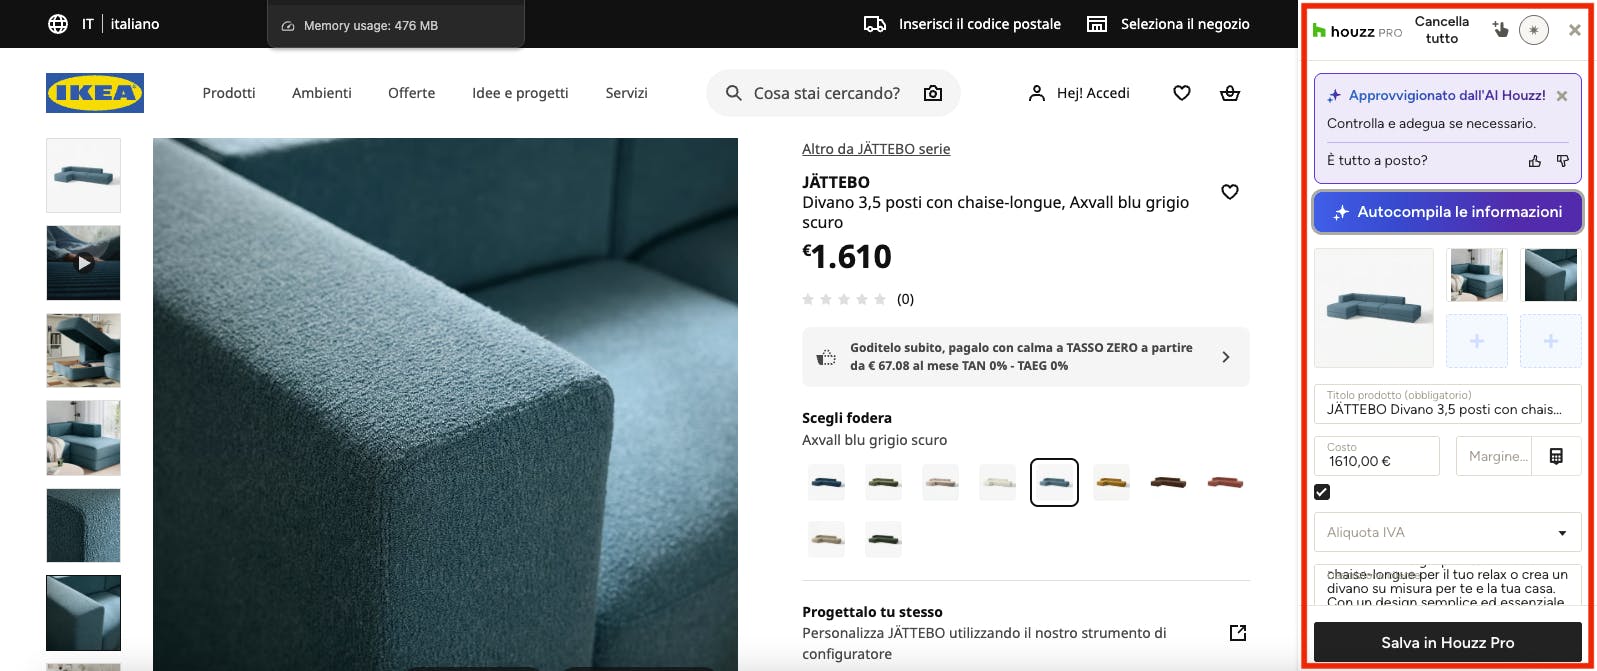1597x671 pixels.
Task: Click Salva in Houzz Pro button
Action: [x=1447, y=642]
